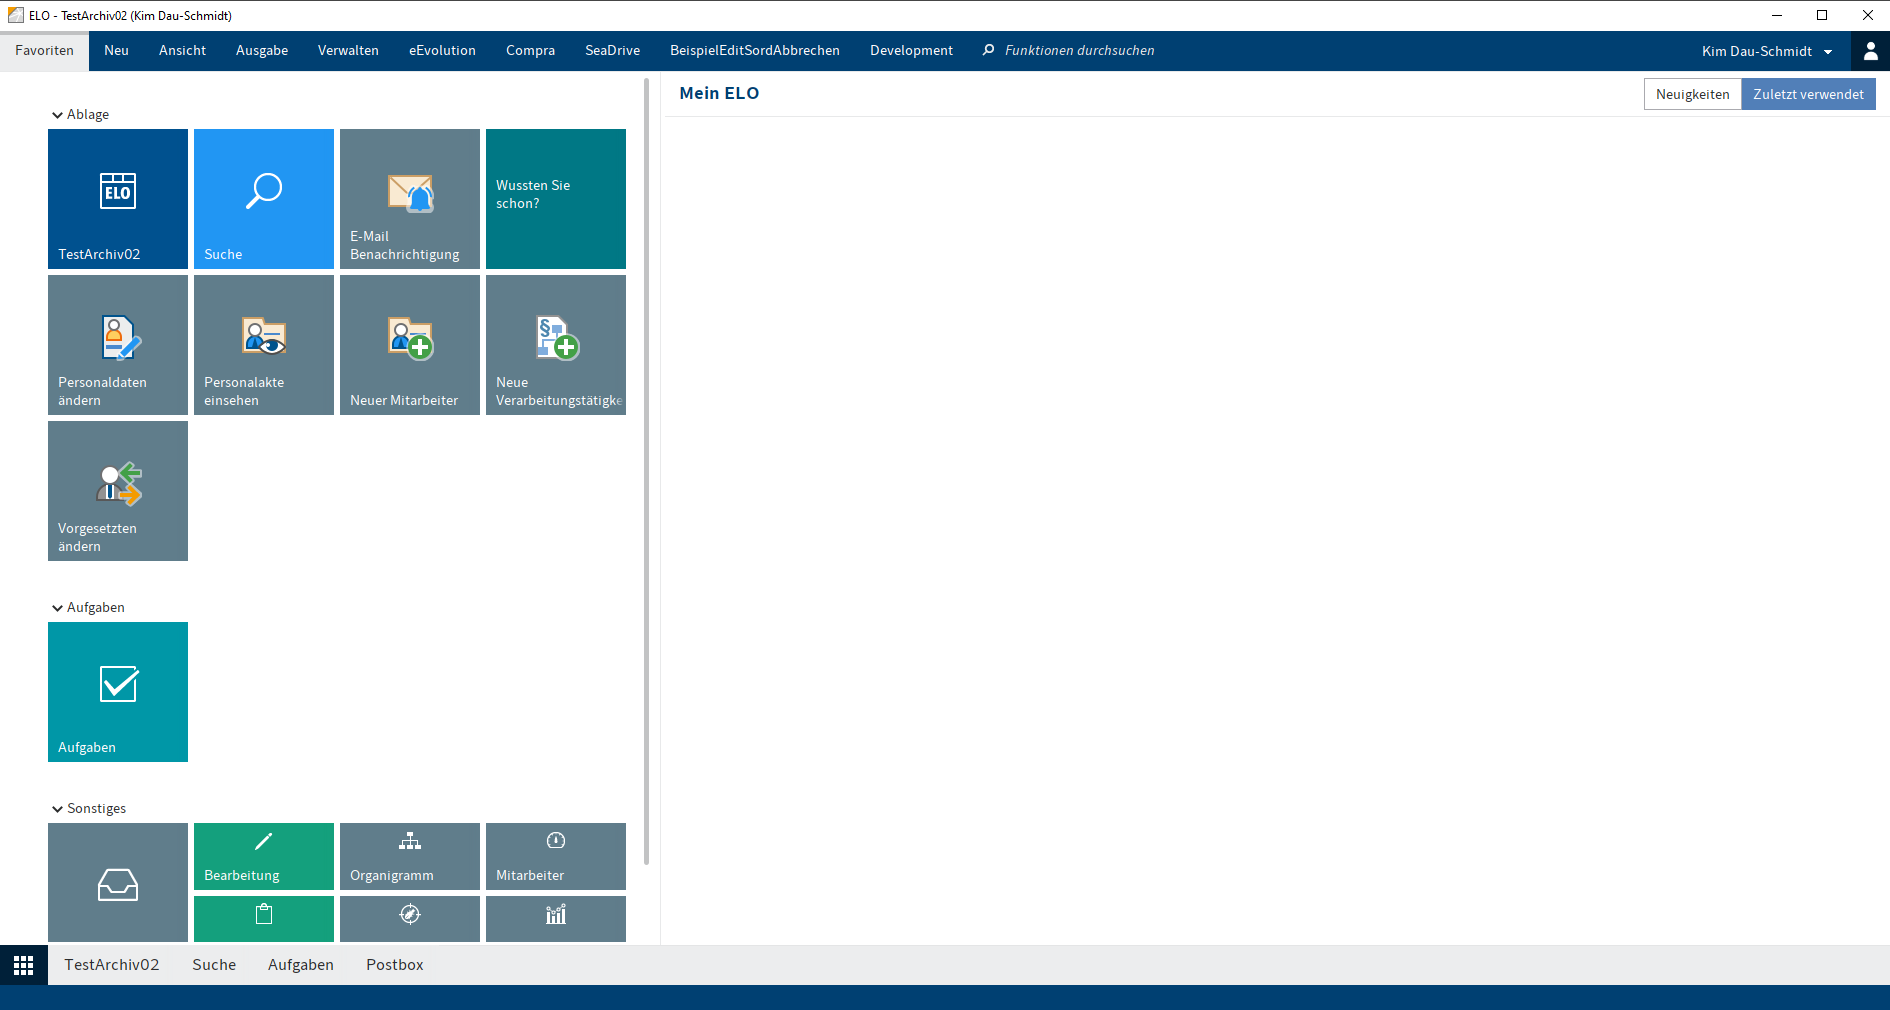
Task: Open Neuer Mitarbeiter tile
Action: click(410, 345)
